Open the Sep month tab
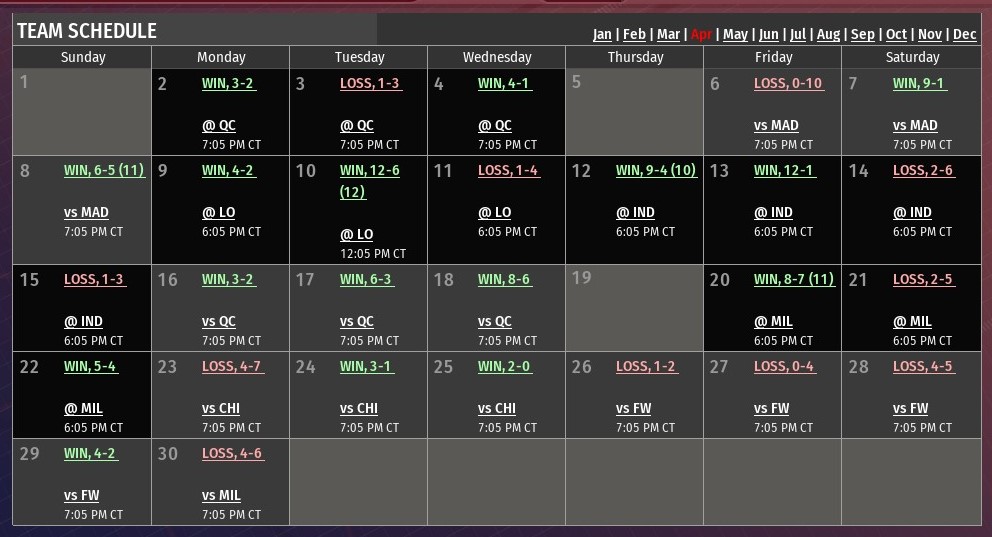This screenshot has width=992, height=537. coord(862,34)
